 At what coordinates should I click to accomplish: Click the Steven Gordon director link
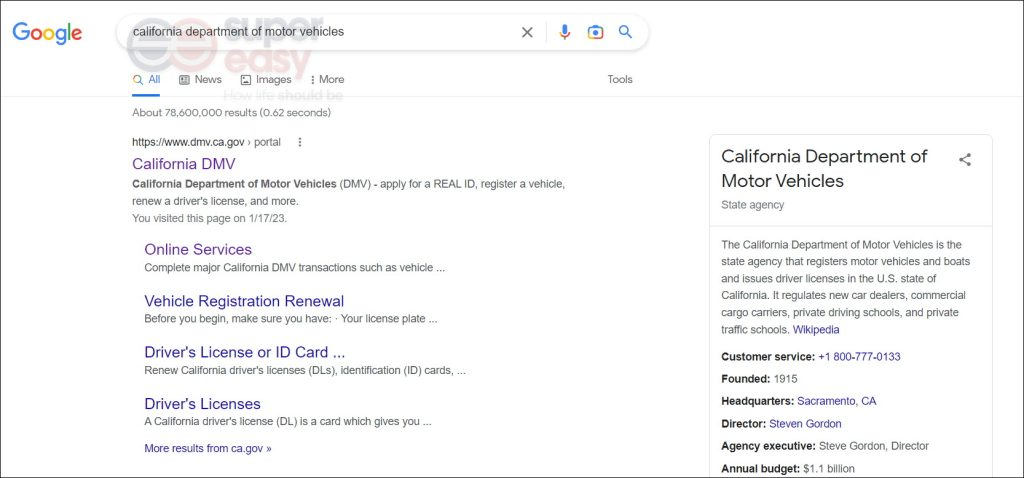tap(805, 424)
